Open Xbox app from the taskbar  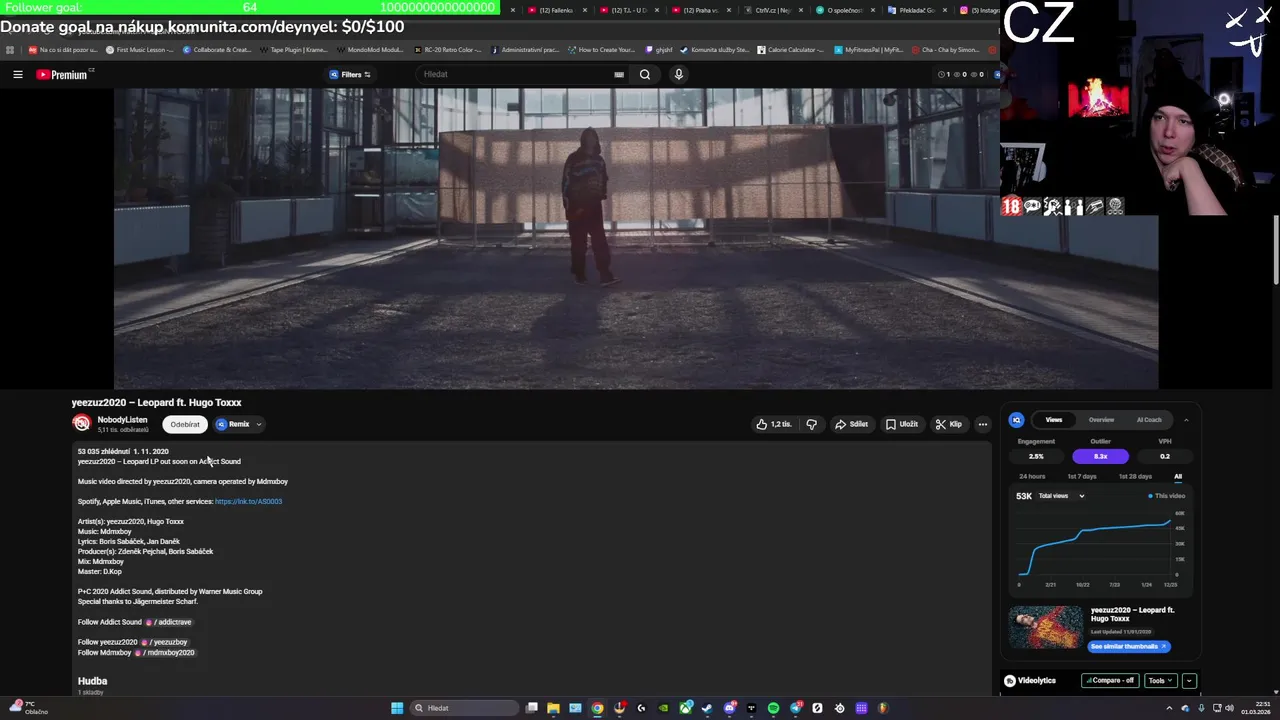(x=685, y=708)
